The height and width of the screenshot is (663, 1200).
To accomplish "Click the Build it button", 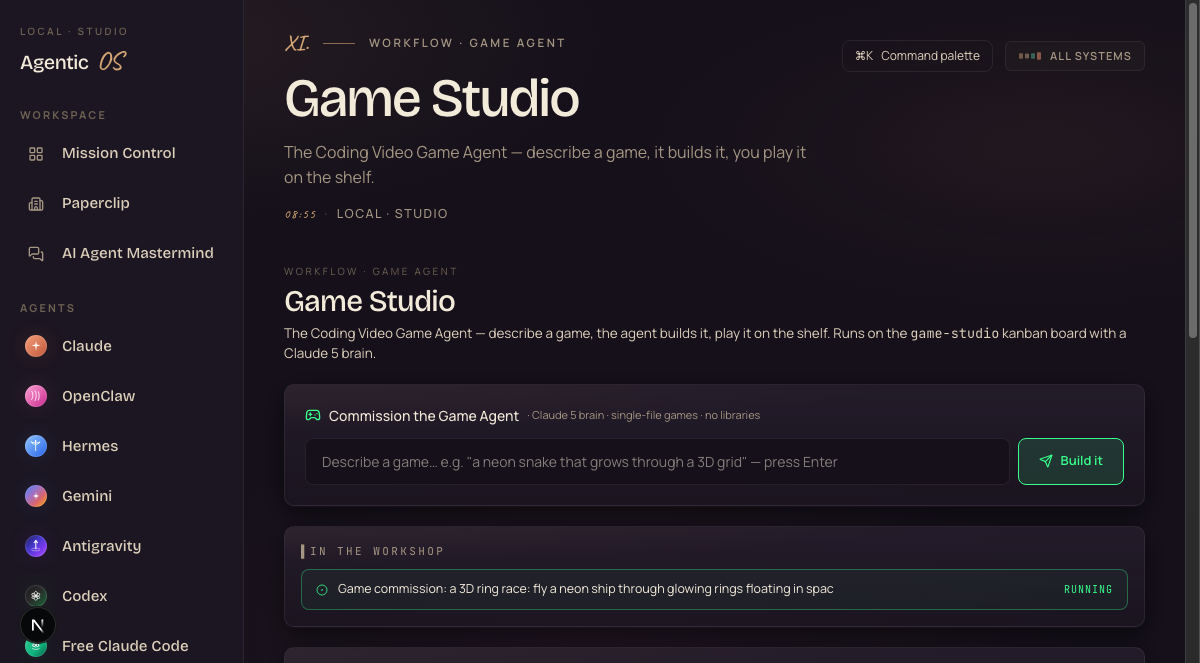I will (1071, 461).
